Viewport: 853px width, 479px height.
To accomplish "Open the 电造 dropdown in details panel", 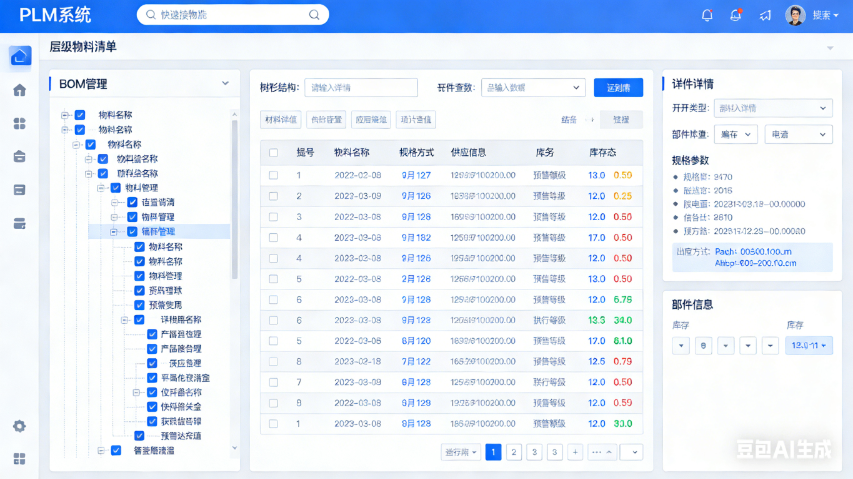I will point(799,134).
